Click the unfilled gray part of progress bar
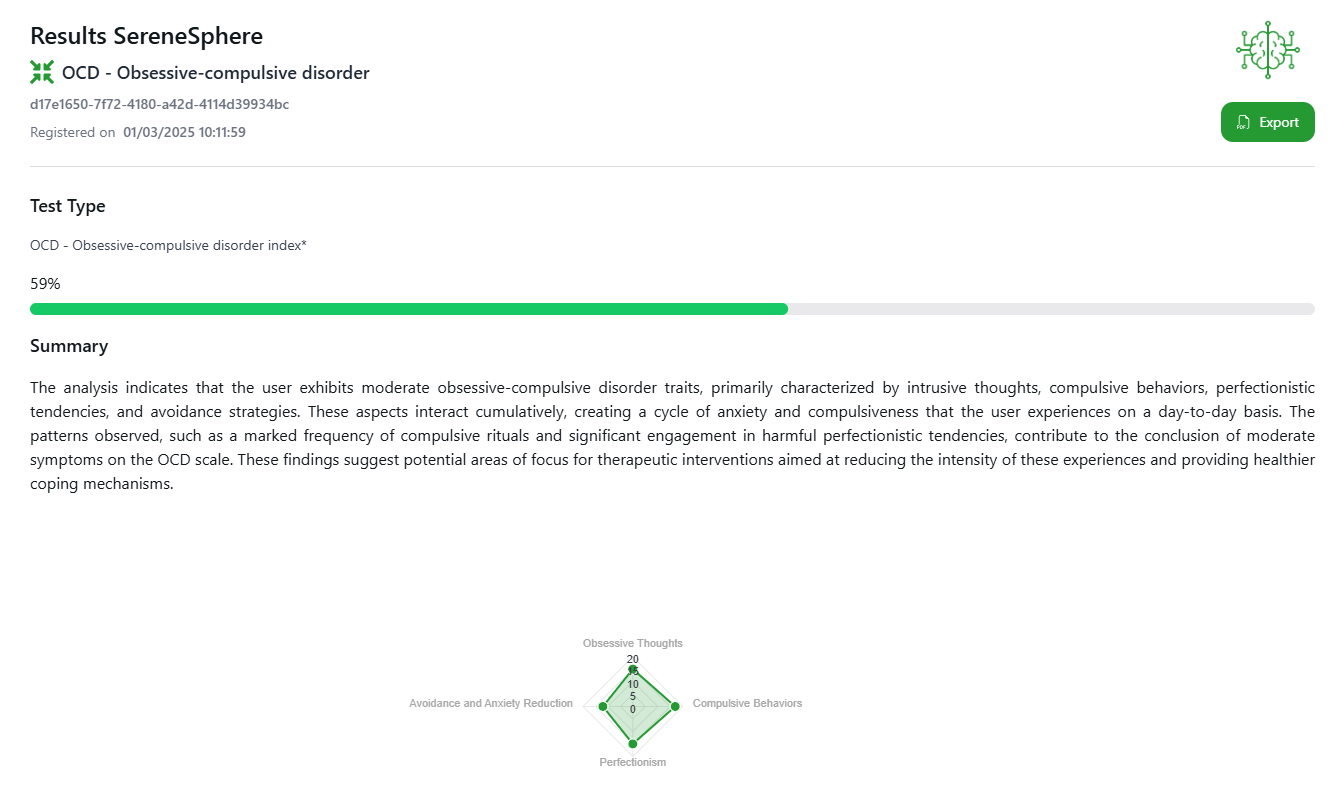The width and height of the screenshot is (1342, 785). [x=1050, y=309]
